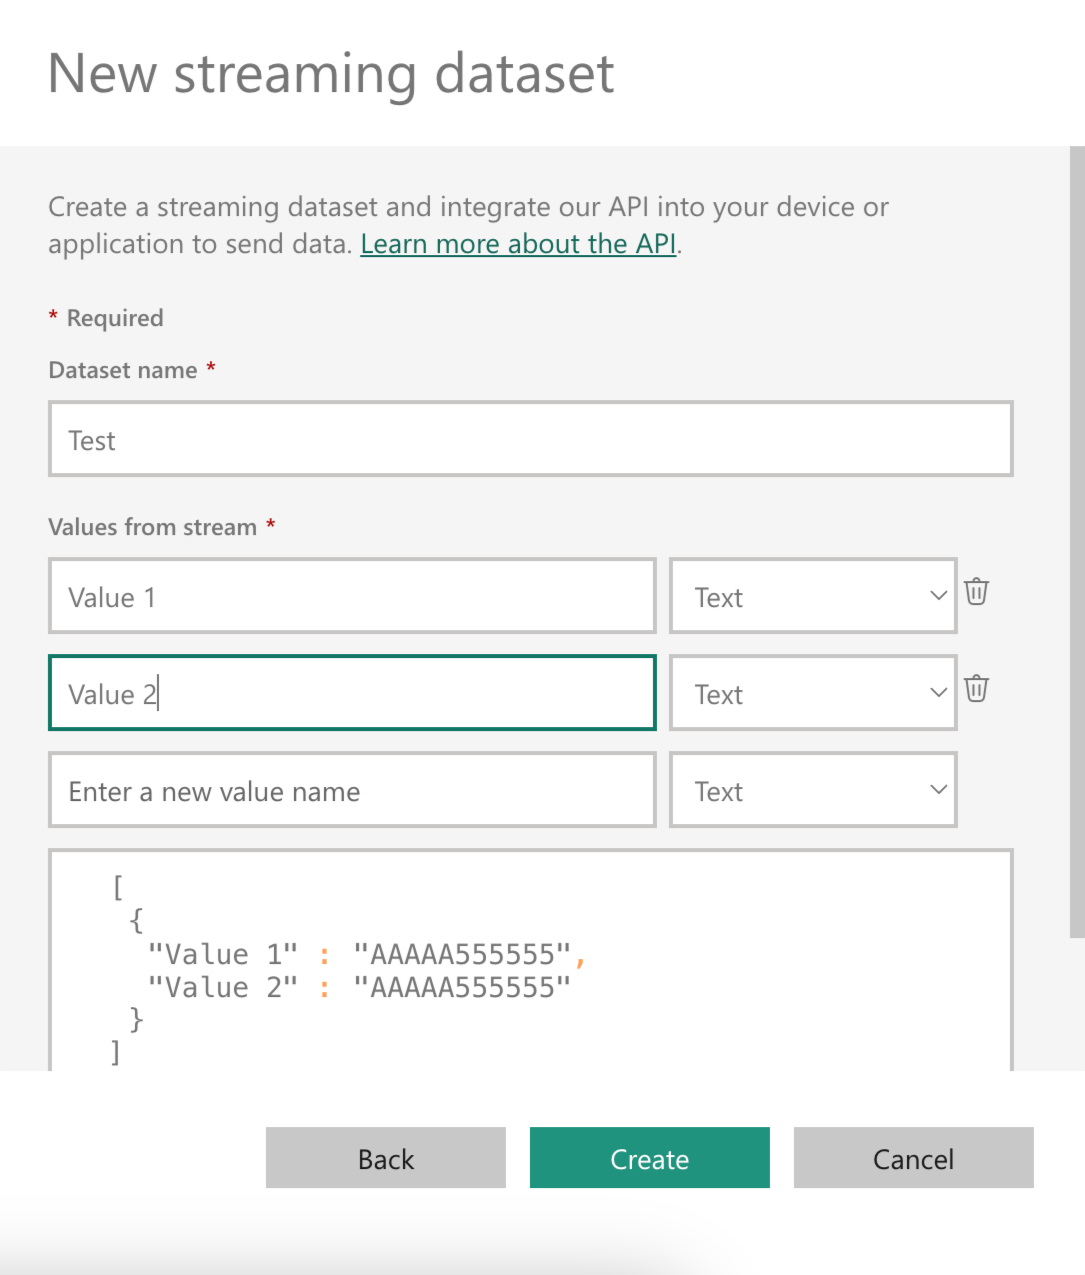This screenshot has height=1275, width=1085.
Task: Remove the Value 2 row using its trash icon
Action: click(976, 689)
